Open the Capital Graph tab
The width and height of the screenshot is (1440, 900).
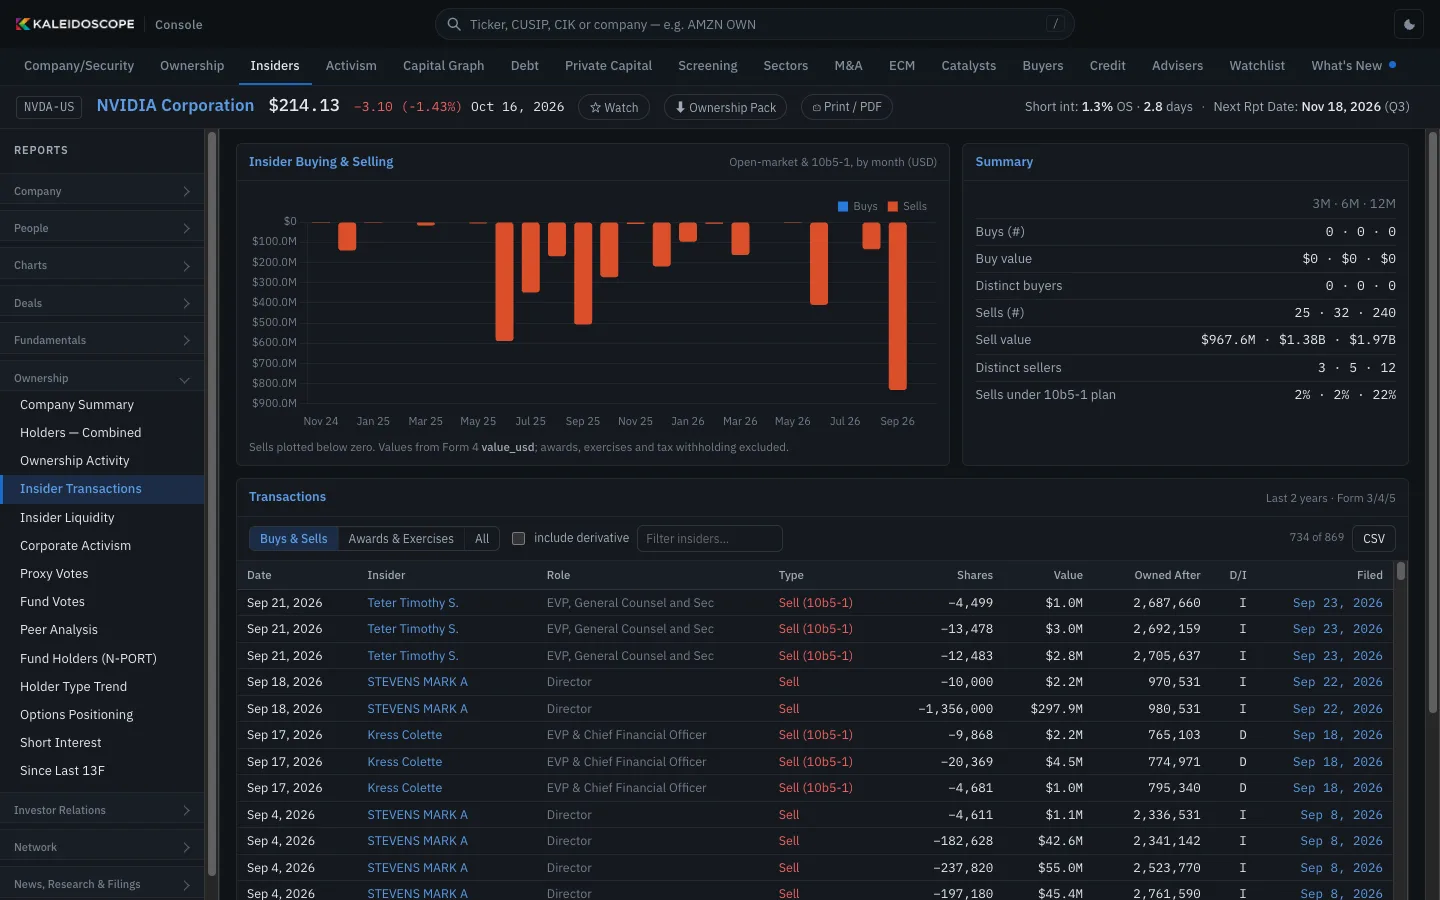pos(444,66)
